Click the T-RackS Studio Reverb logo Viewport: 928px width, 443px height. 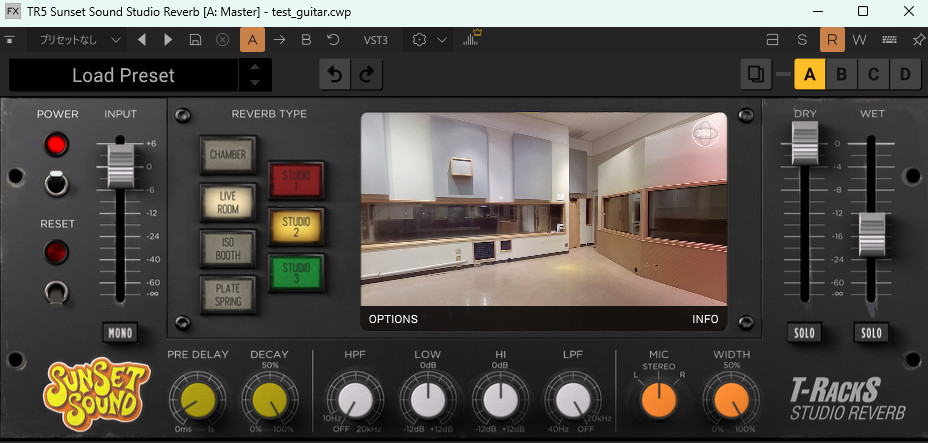[x=848, y=399]
